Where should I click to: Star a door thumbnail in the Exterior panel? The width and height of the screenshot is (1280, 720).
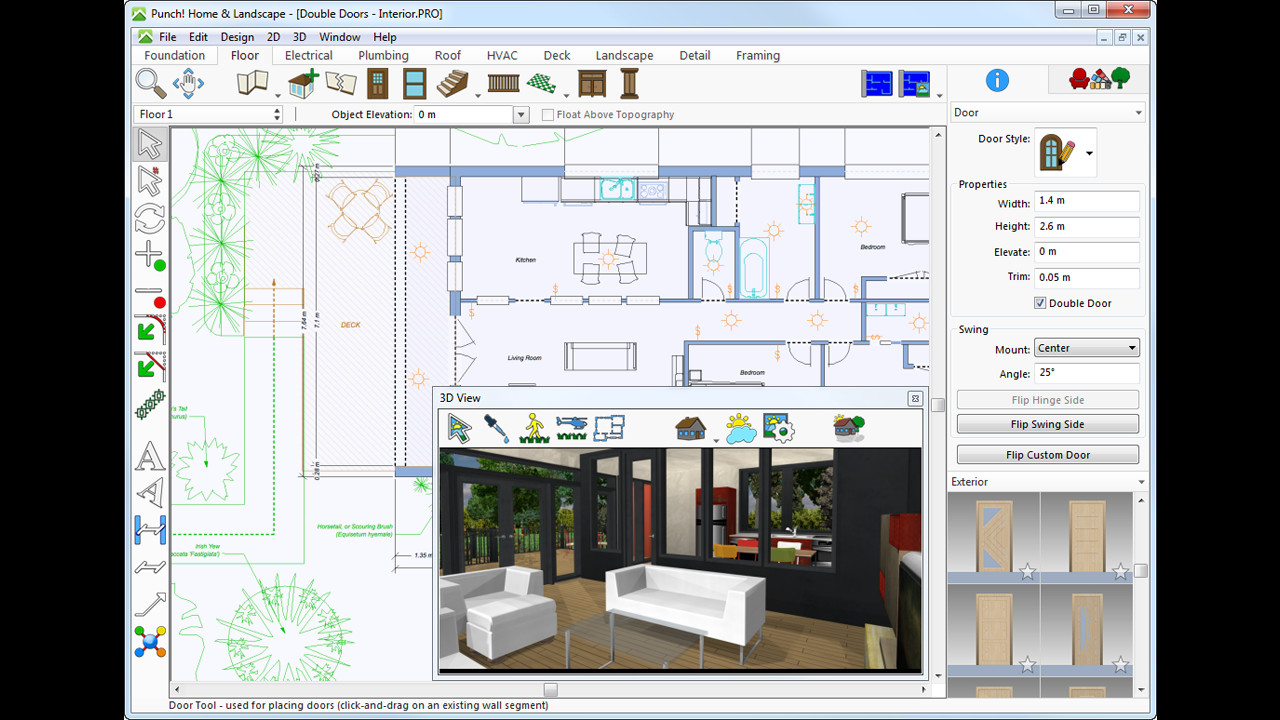pos(1027,572)
